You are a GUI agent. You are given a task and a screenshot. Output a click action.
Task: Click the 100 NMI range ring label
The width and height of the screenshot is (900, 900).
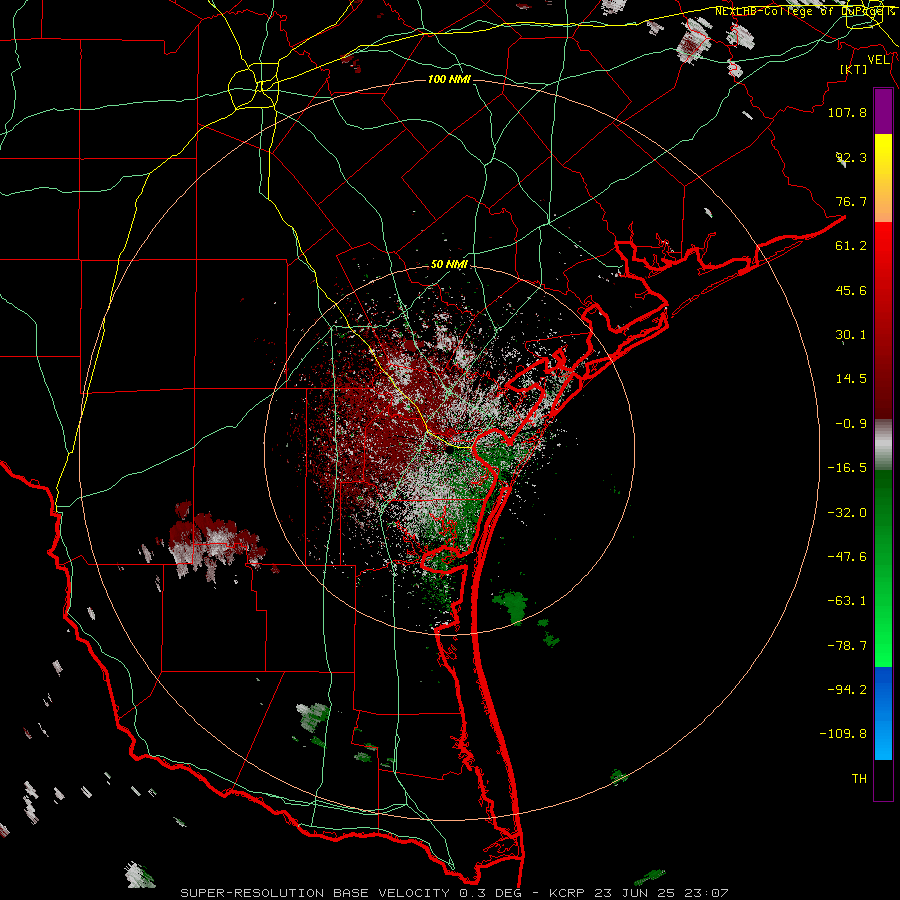tap(449, 79)
